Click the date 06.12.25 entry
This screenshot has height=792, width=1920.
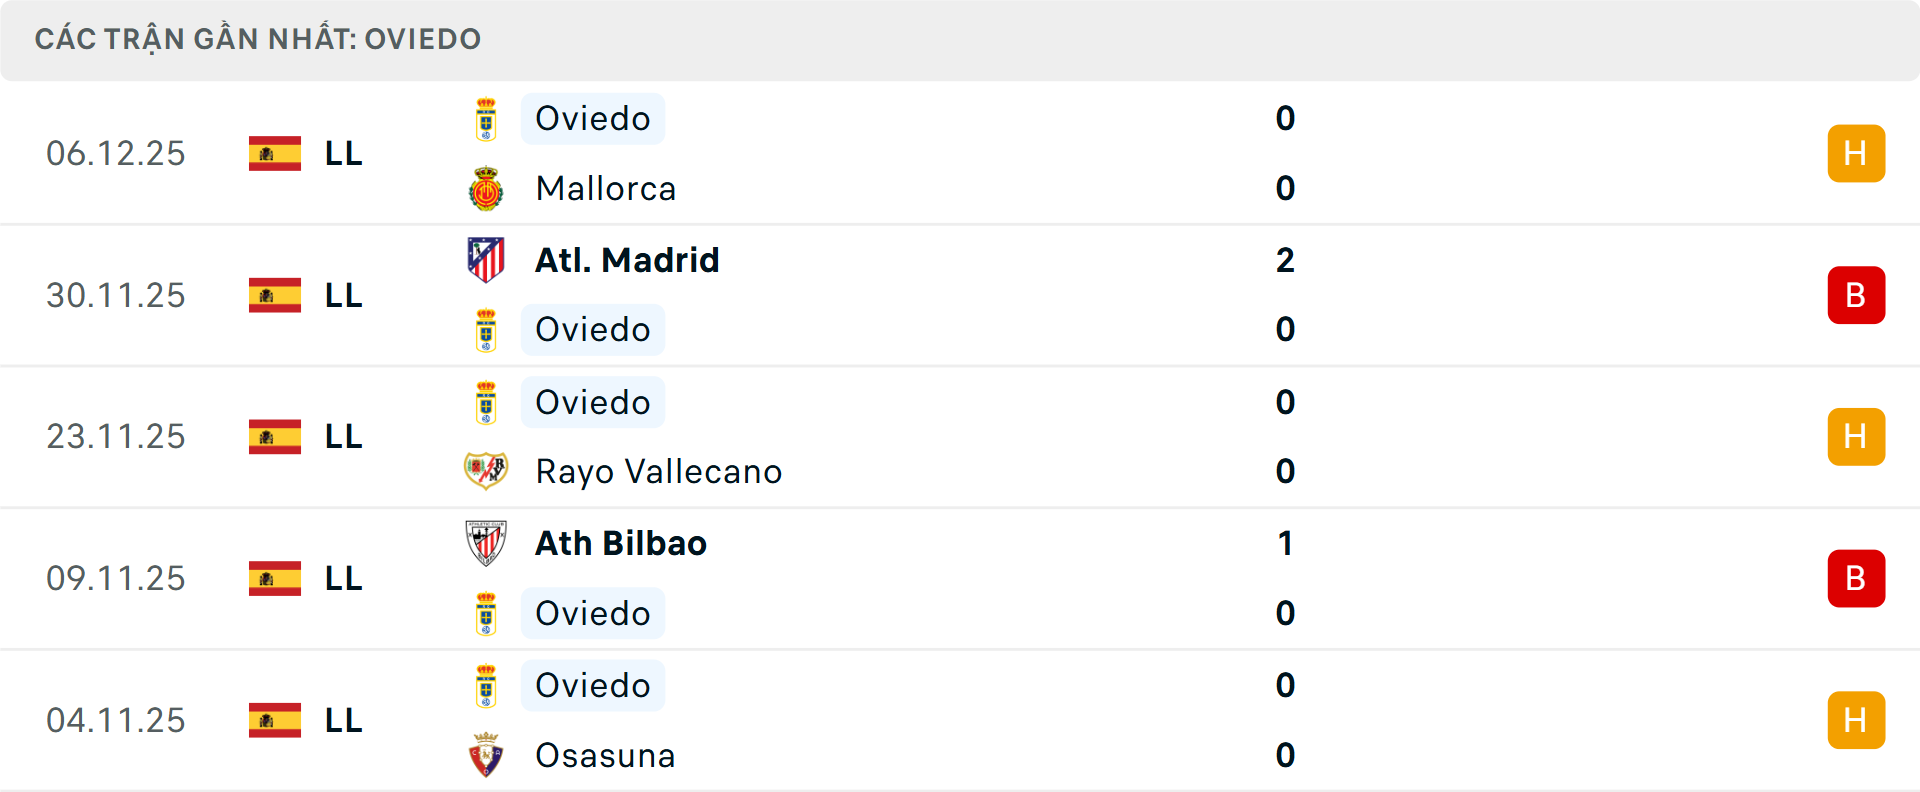tap(116, 153)
